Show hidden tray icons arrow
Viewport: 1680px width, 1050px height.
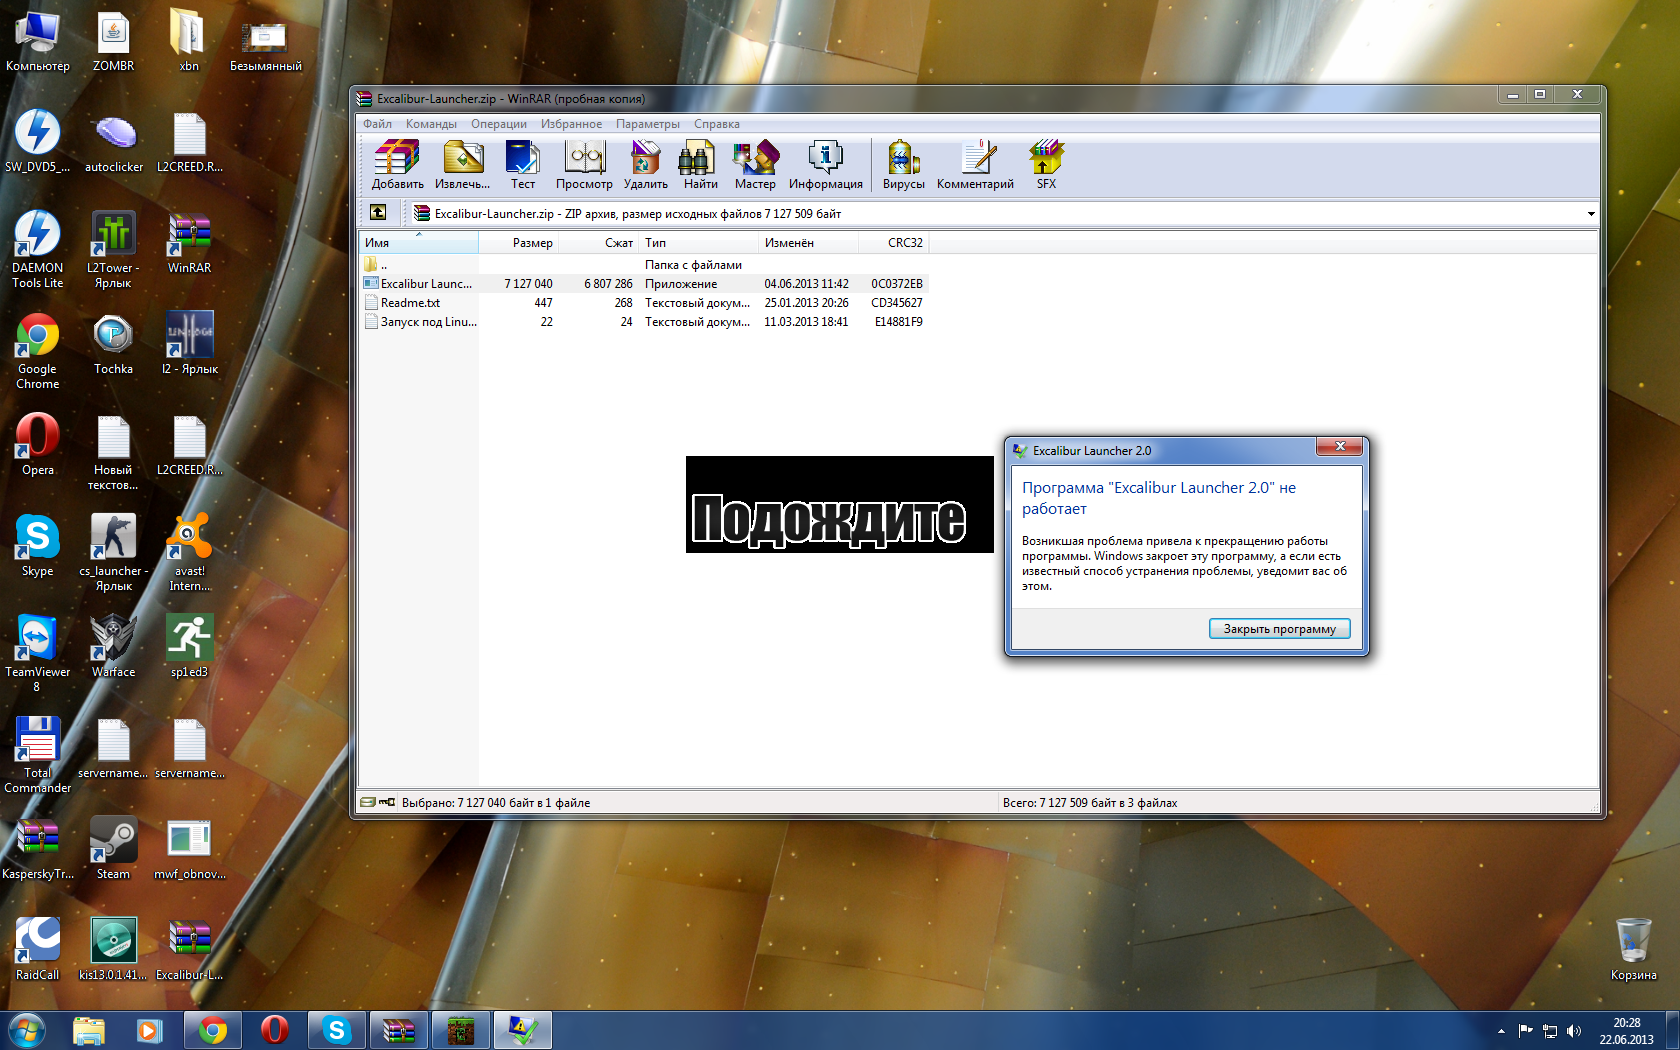click(x=1500, y=1031)
